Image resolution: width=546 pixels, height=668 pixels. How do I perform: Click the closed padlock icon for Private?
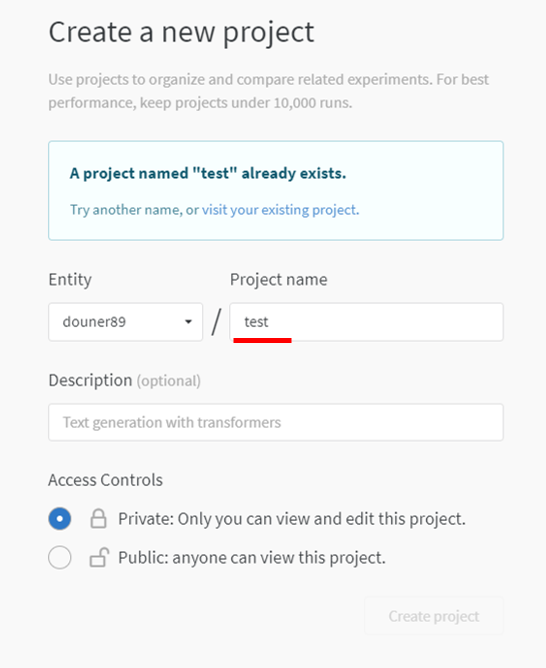pos(98,518)
